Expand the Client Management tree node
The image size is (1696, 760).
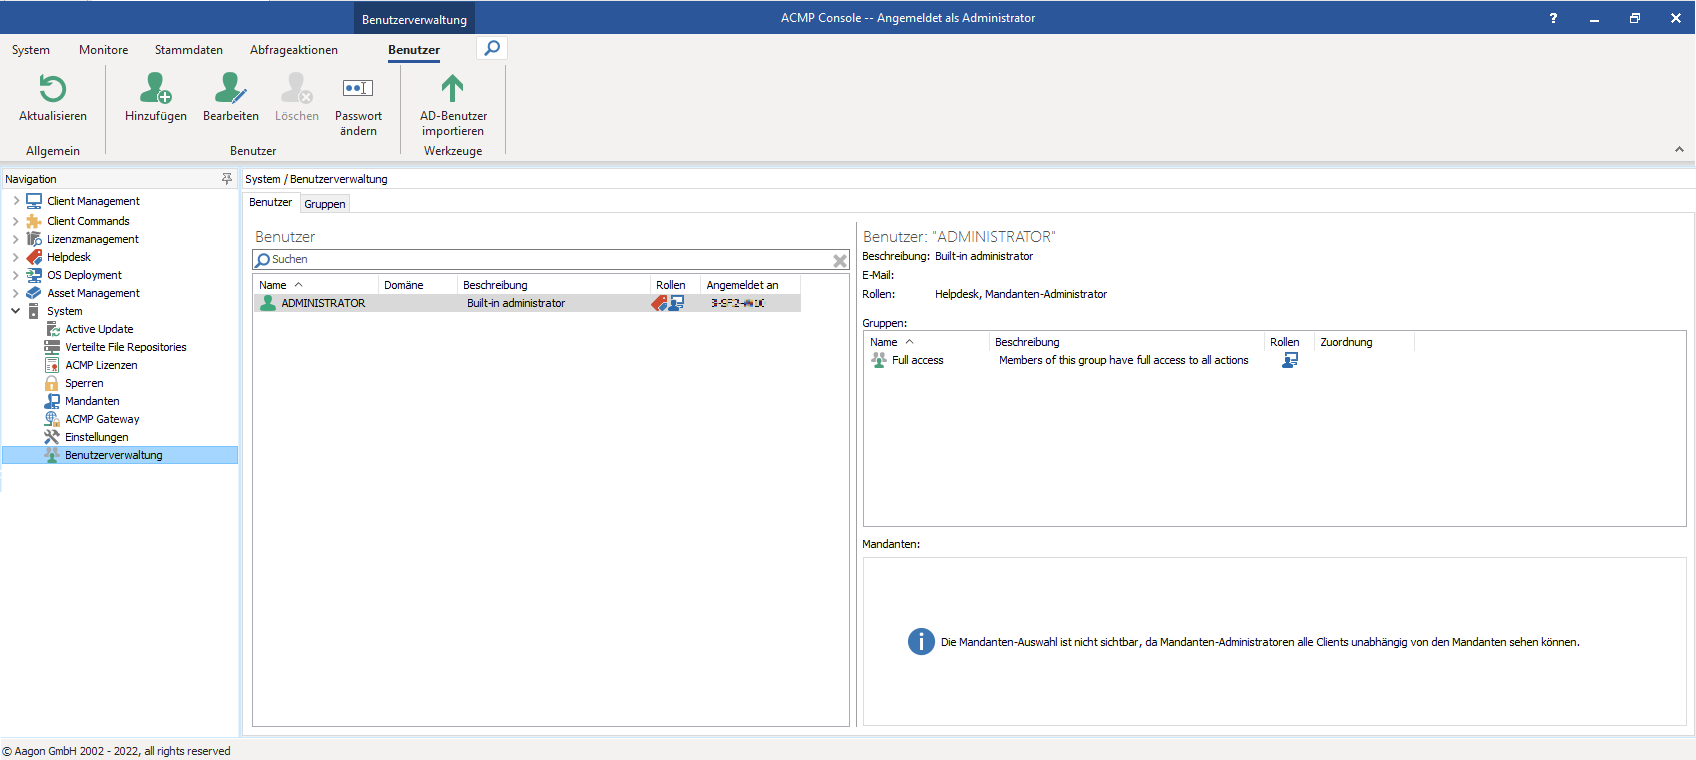click(16, 201)
